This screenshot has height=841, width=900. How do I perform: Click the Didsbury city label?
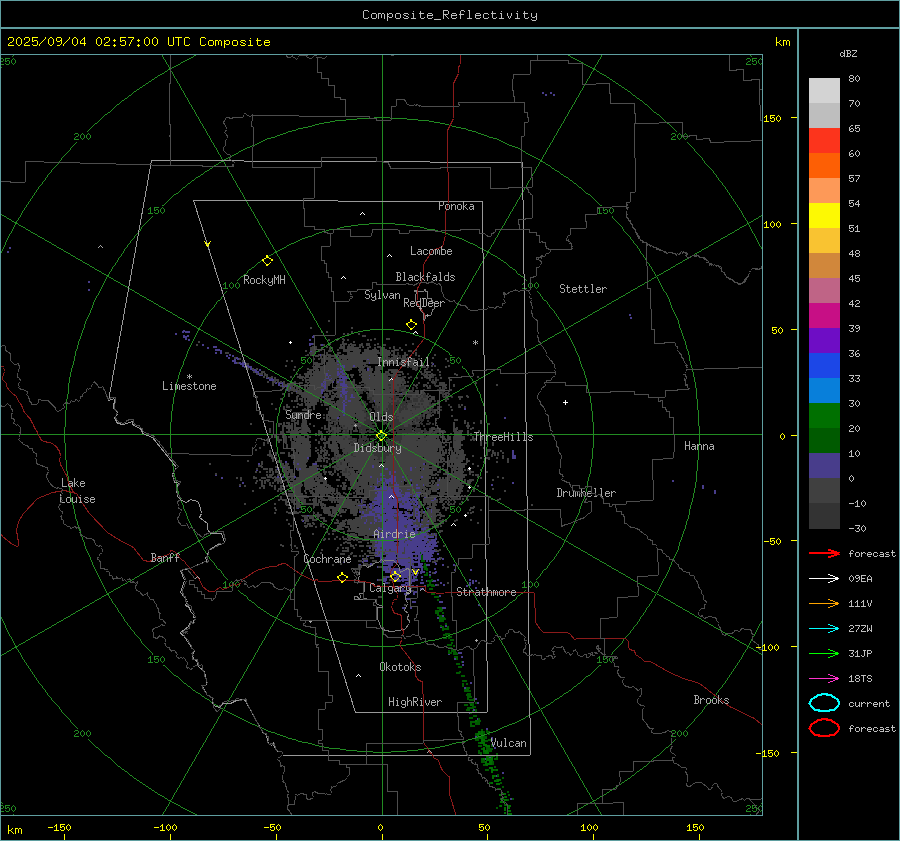pyautogui.click(x=377, y=448)
